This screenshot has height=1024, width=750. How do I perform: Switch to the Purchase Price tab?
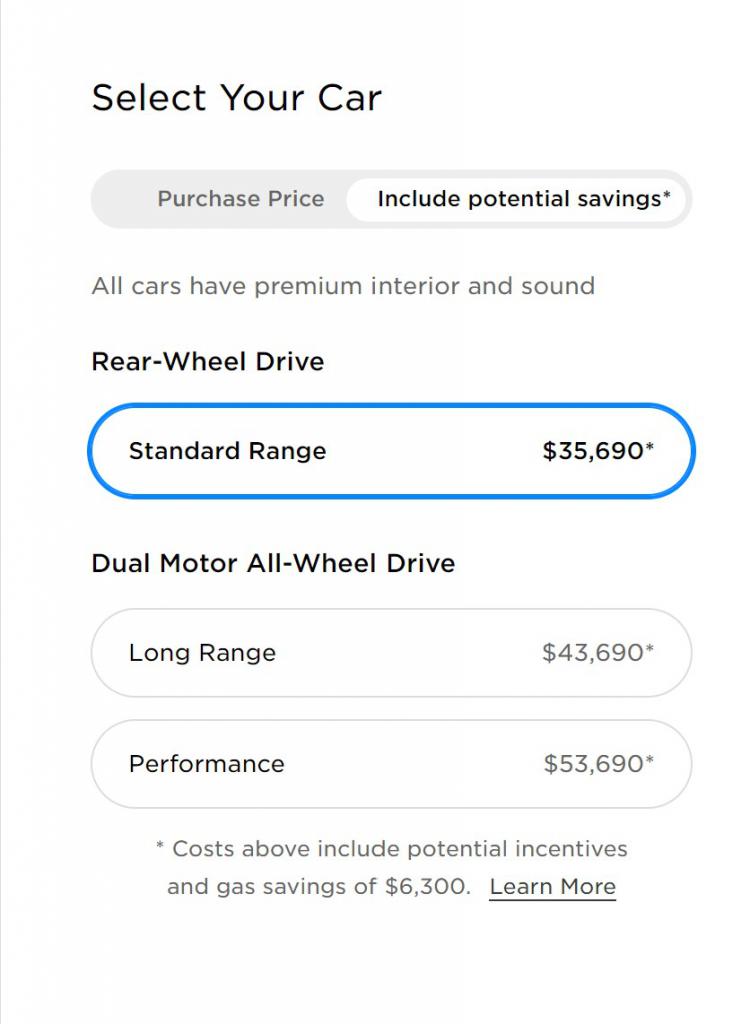pyautogui.click(x=240, y=199)
